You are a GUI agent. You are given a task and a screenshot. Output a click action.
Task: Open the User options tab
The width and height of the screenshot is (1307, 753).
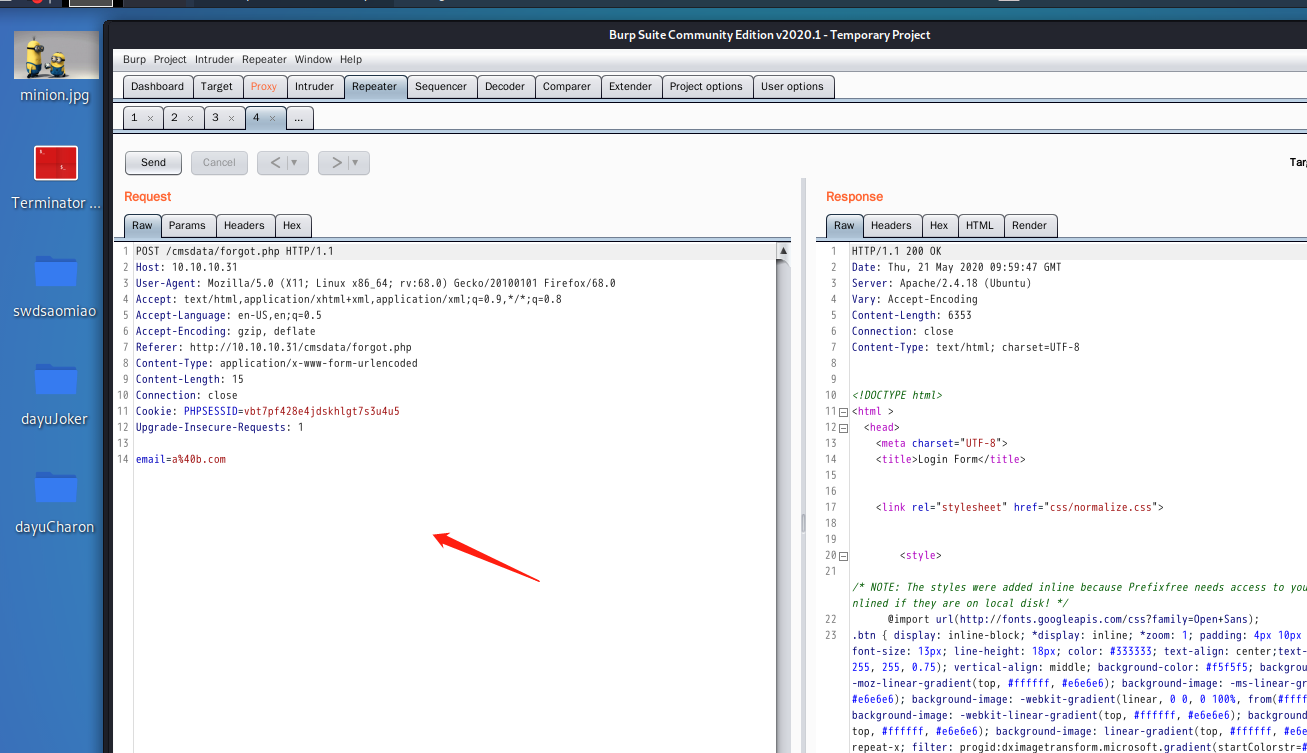[x=792, y=86]
